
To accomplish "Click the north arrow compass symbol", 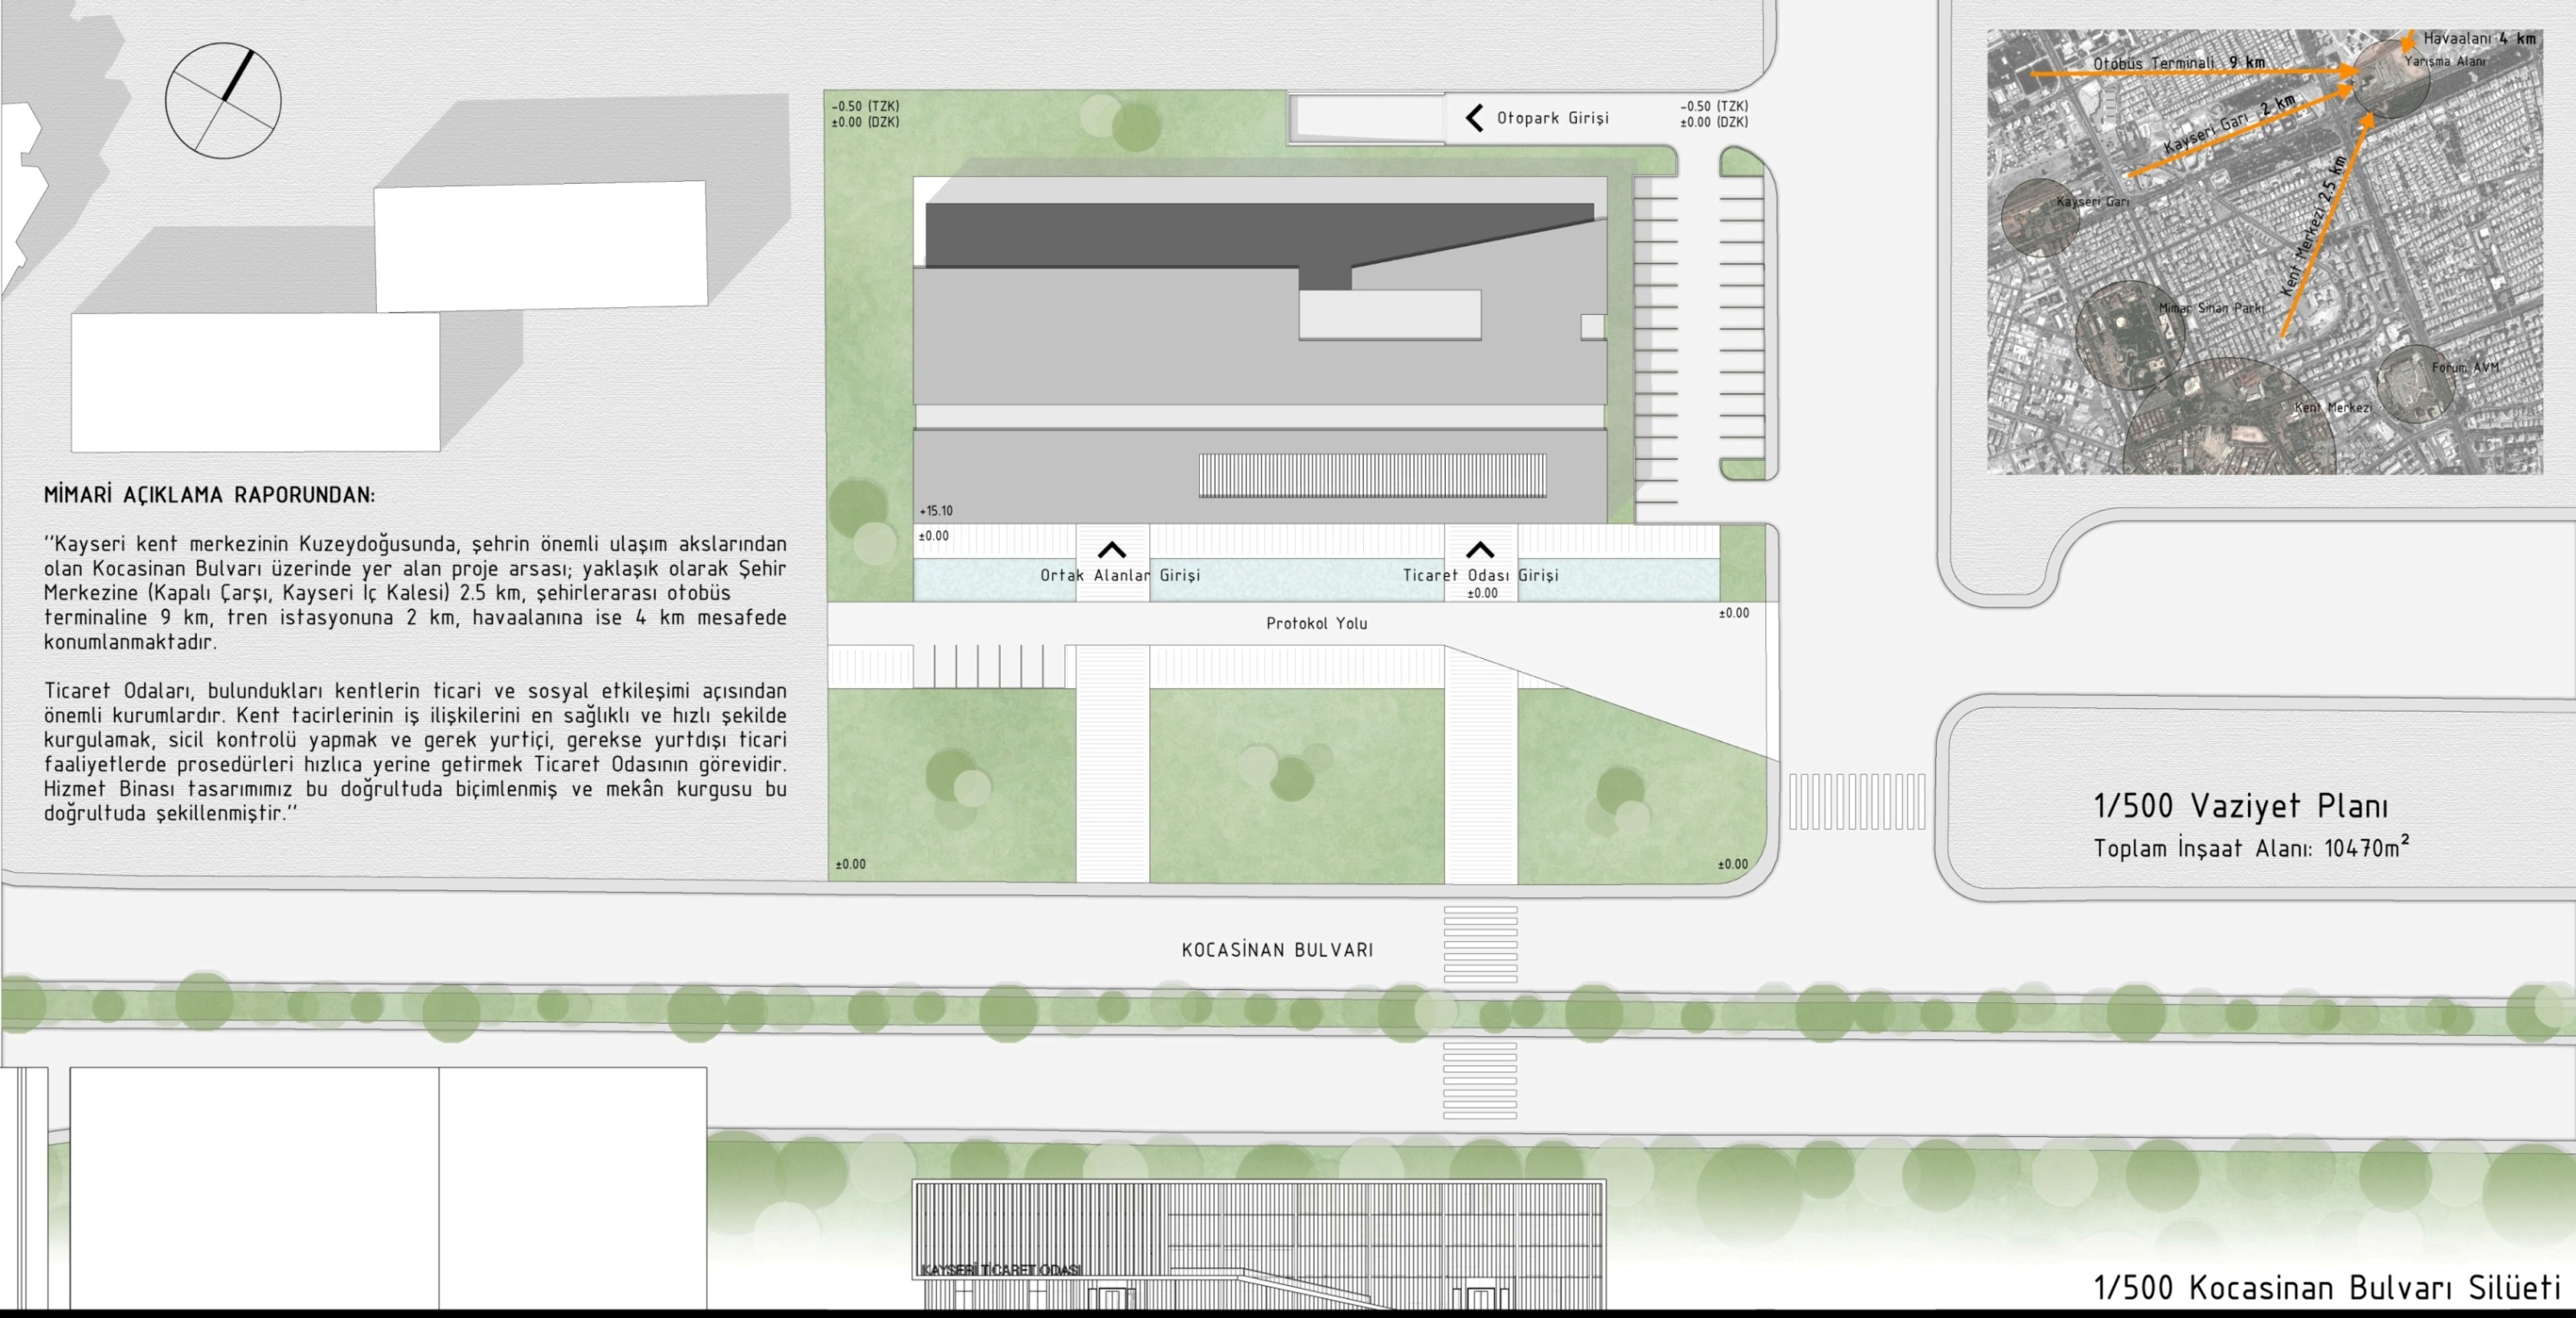I will pos(223,100).
